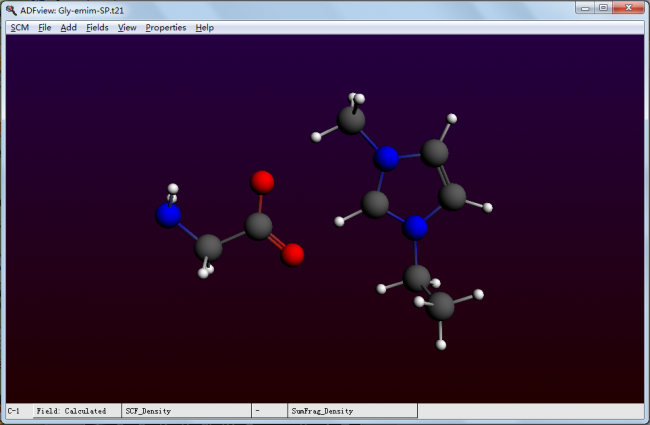Select the carboxylate carbon atom between oxygens
The height and width of the screenshot is (425, 650).
(x=258, y=226)
